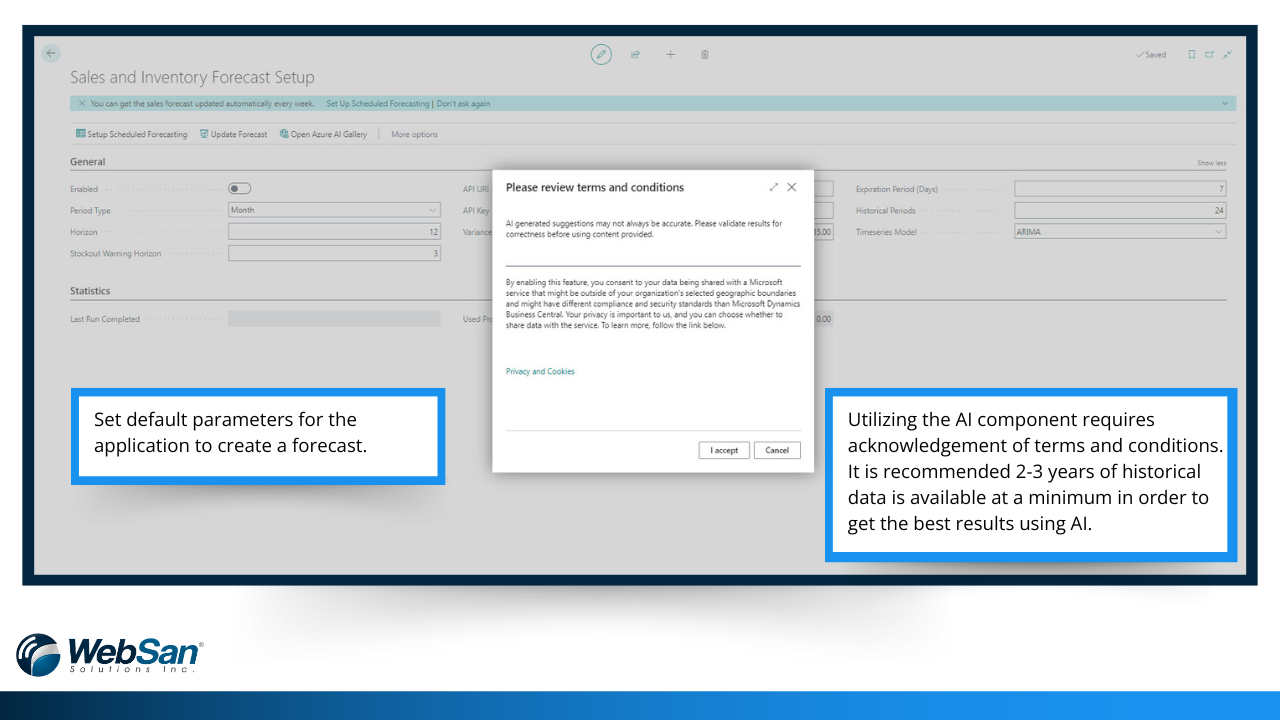Click the Stockout Warning Horizon field
This screenshot has height=720, width=1280.
[334, 254]
